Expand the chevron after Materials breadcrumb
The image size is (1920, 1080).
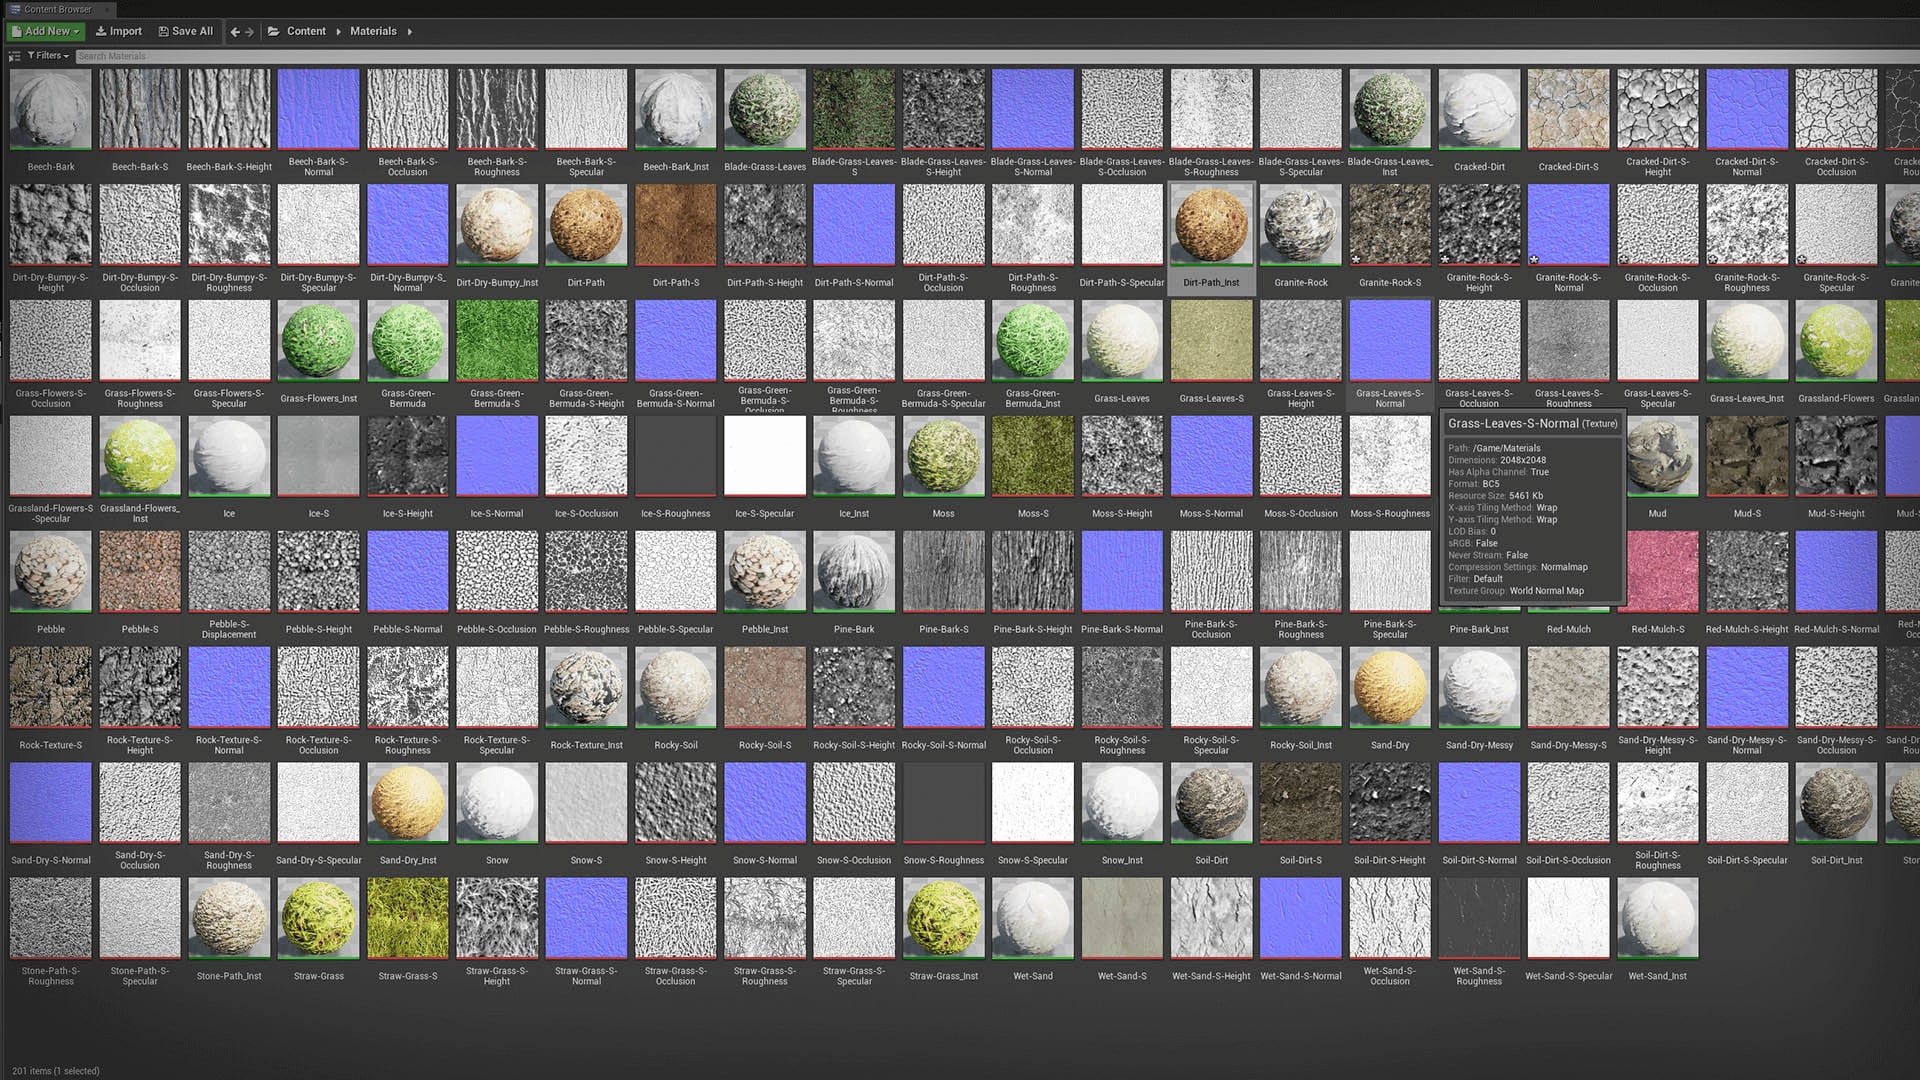click(409, 31)
